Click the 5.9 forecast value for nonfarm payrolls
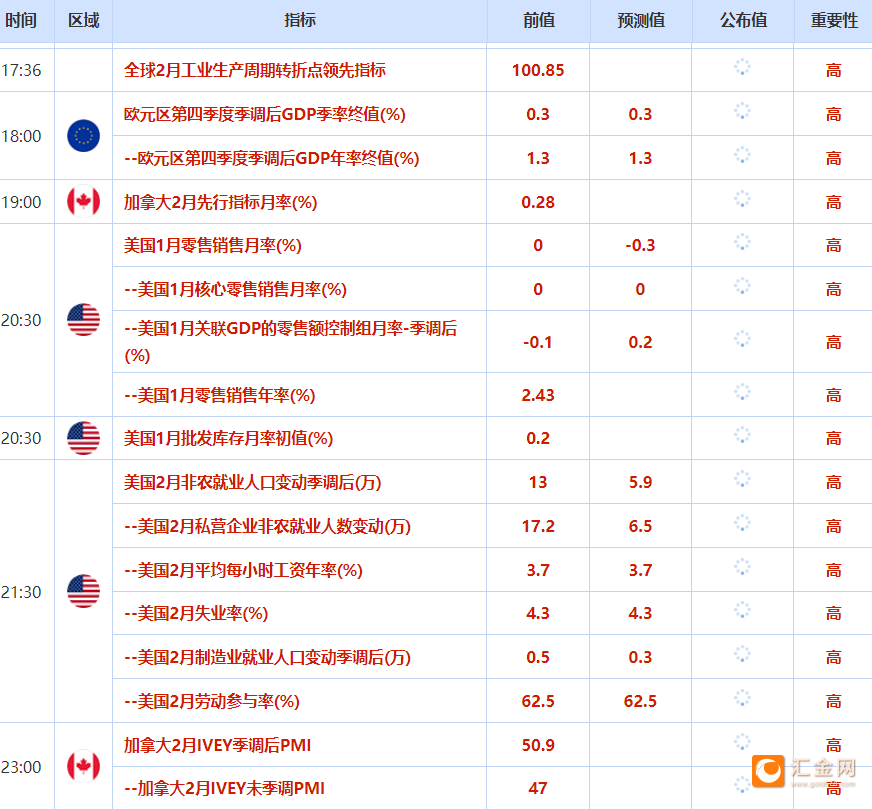The height and width of the screenshot is (810, 872). [x=639, y=481]
